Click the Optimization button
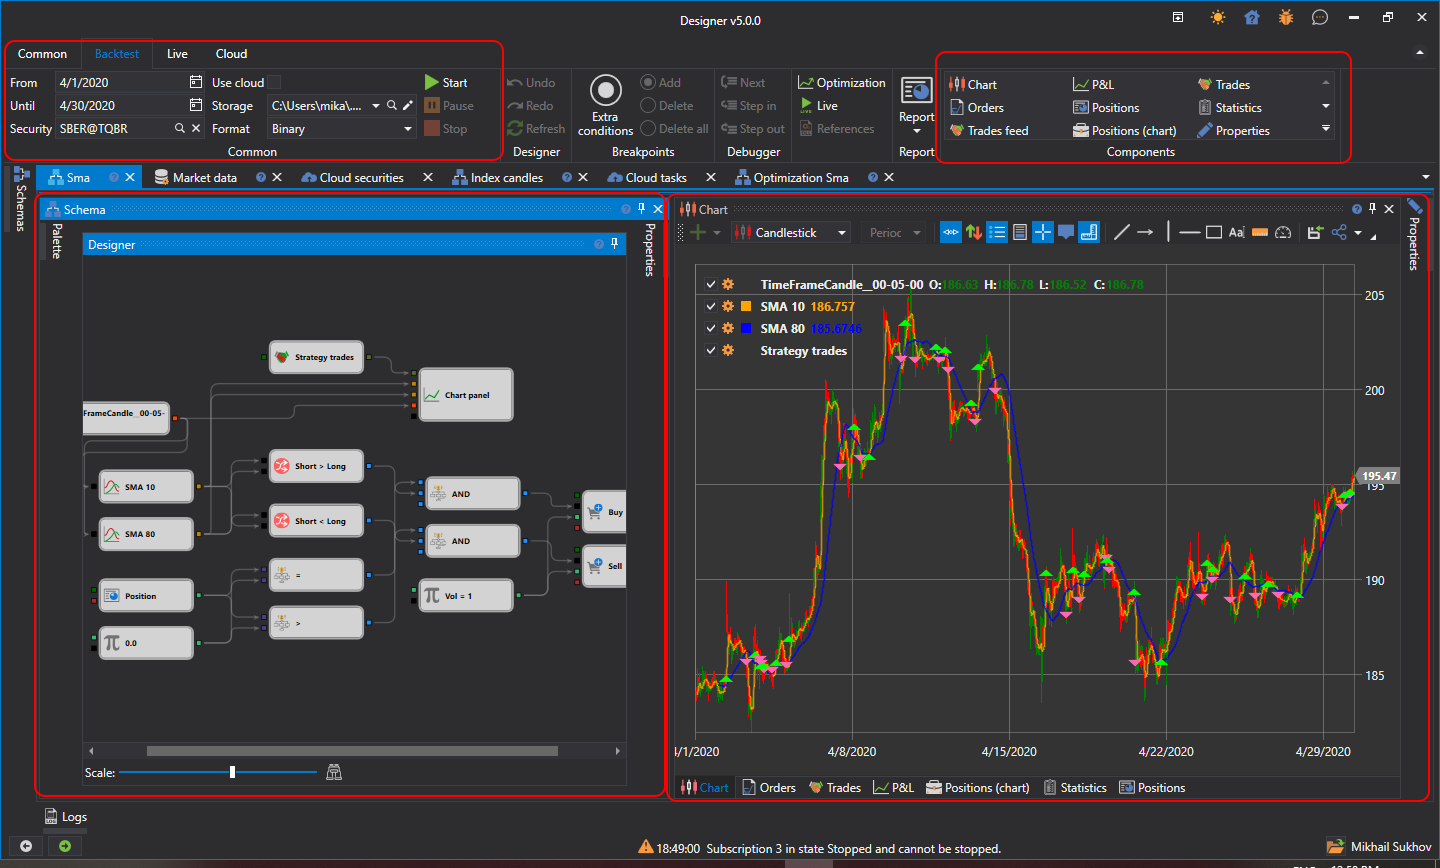 click(x=842, y=83)
